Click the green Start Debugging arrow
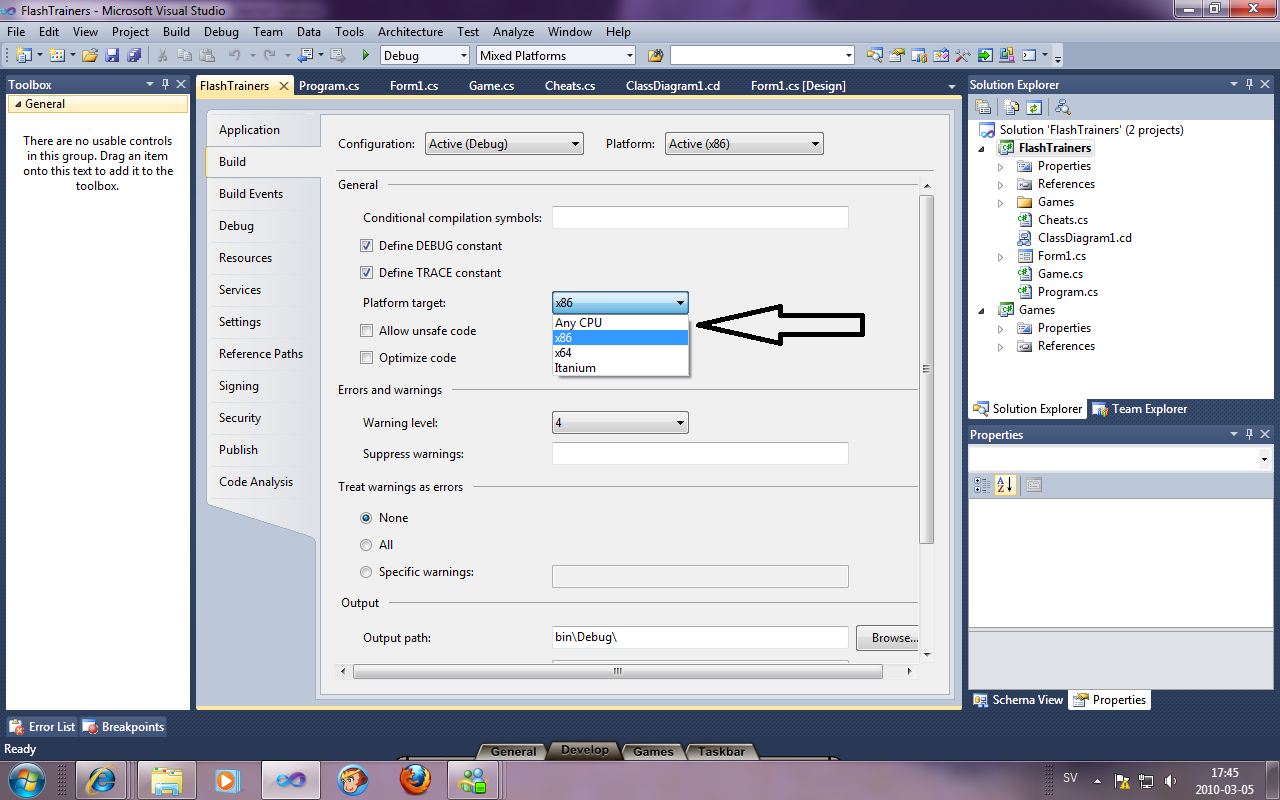The width and height of the screenshot is (1280, 800). point(366,56)
